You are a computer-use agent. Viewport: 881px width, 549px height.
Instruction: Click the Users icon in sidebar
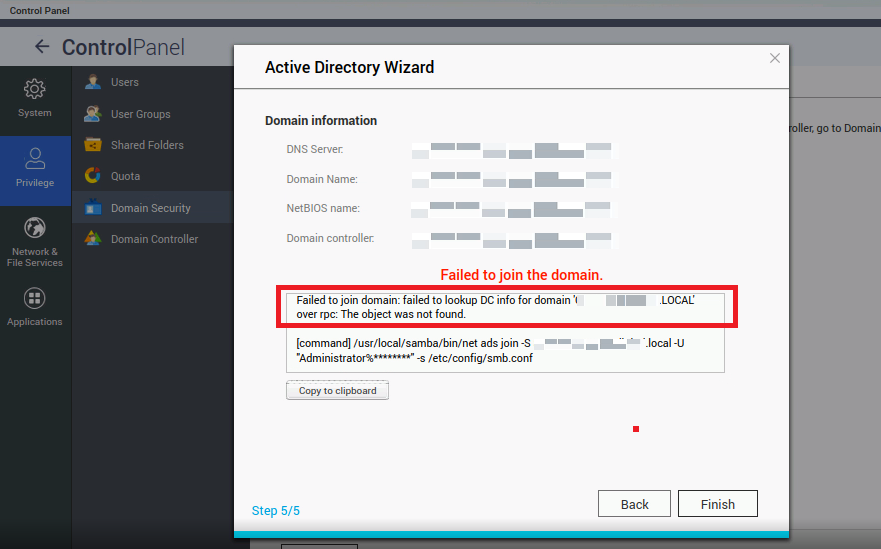click(93, 82)
